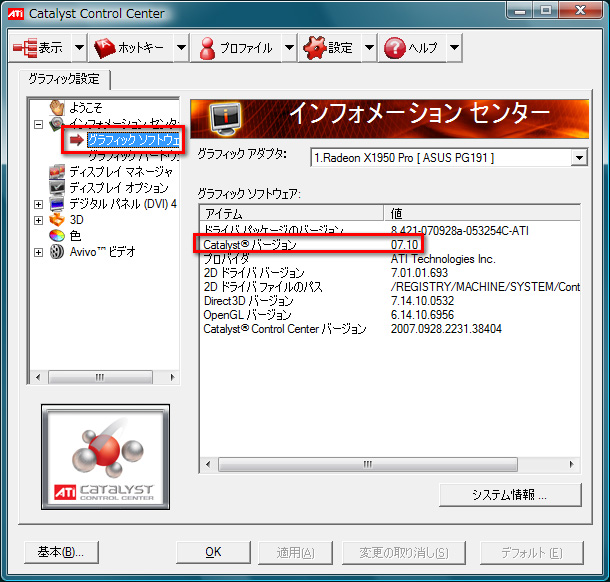Click tree panel scroll right arrow

click(x=172, y=377)
